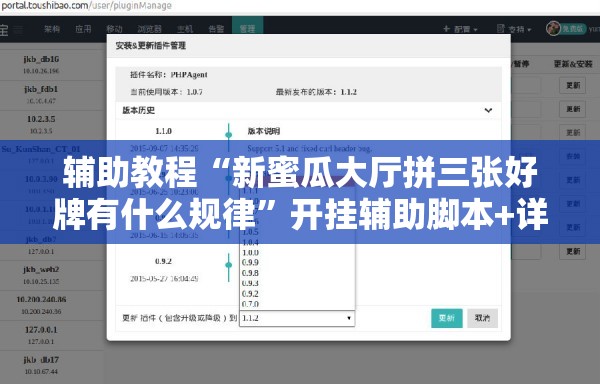Click the 插件名称: PHPAgent text

[169, 75]
